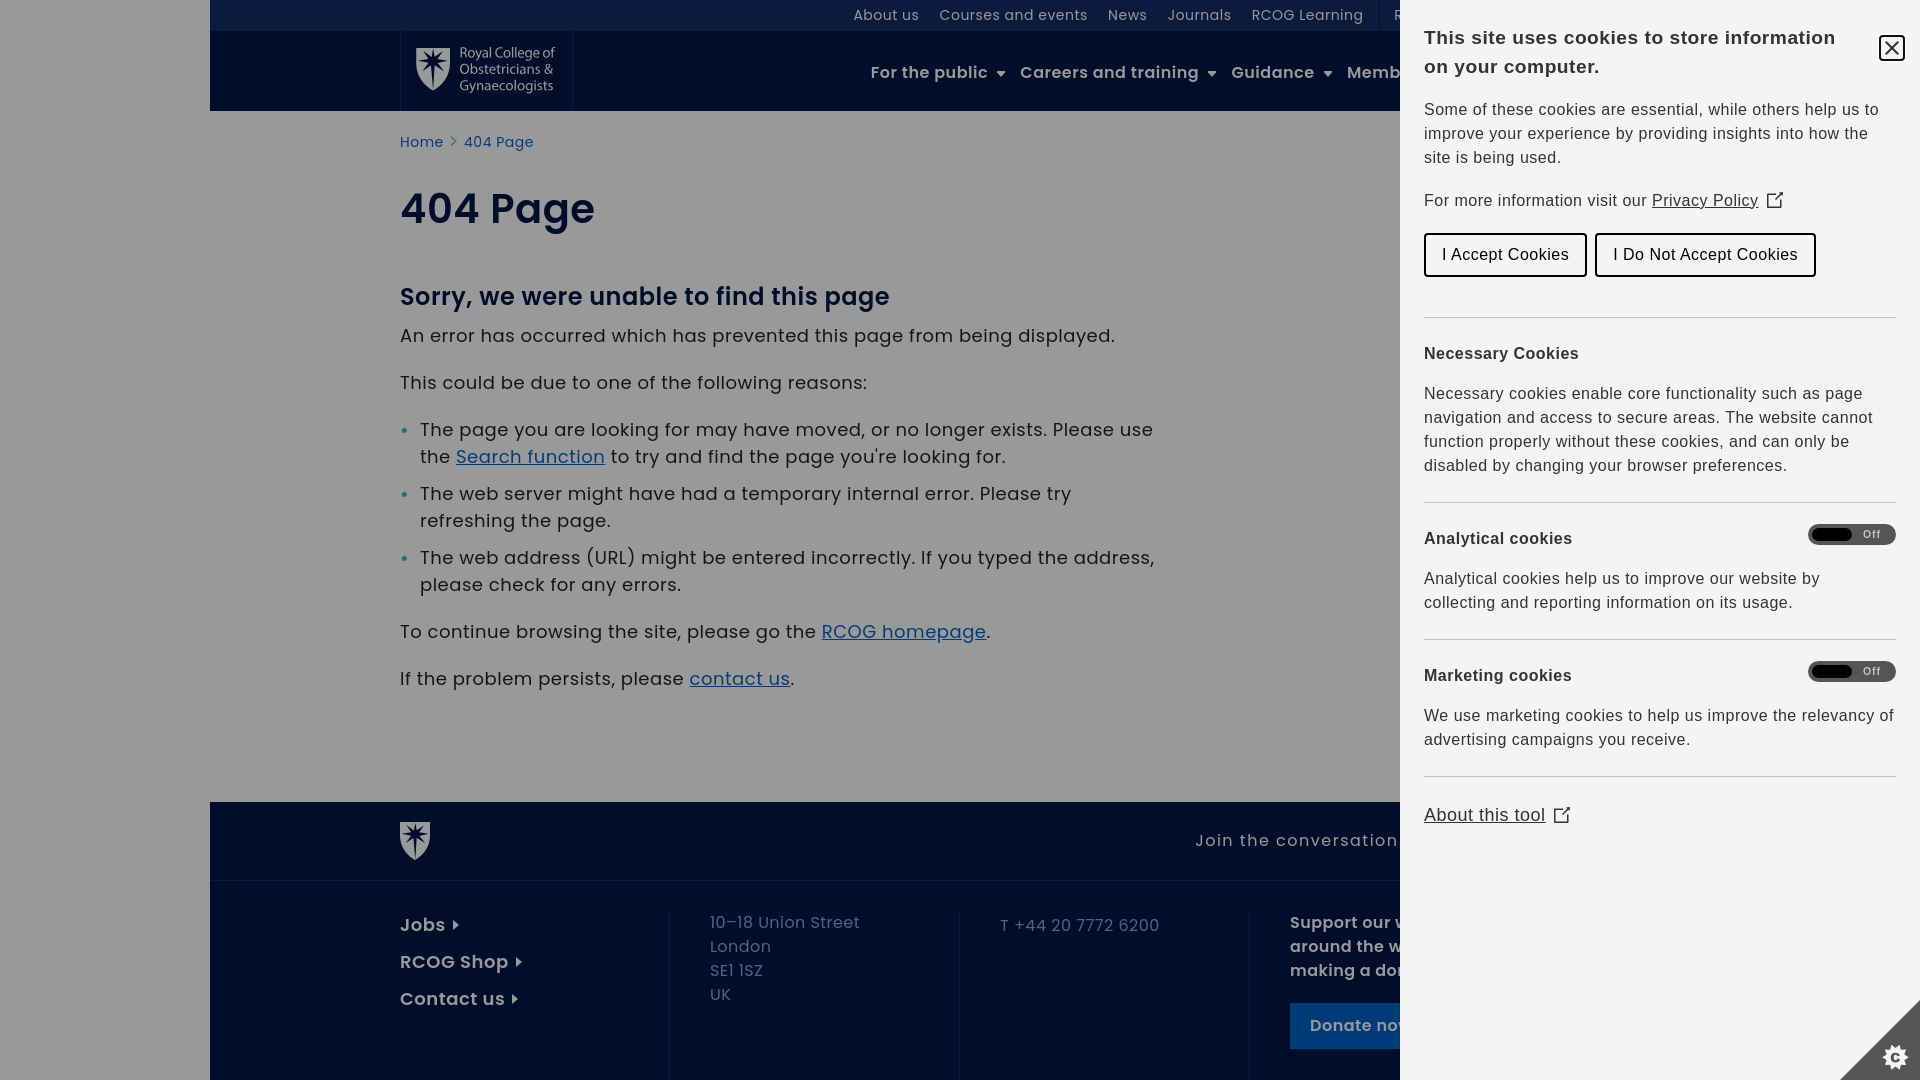Click the 10–18 Union Street address line
This screenshot has height=1080, width=1920.
(785, 923)
